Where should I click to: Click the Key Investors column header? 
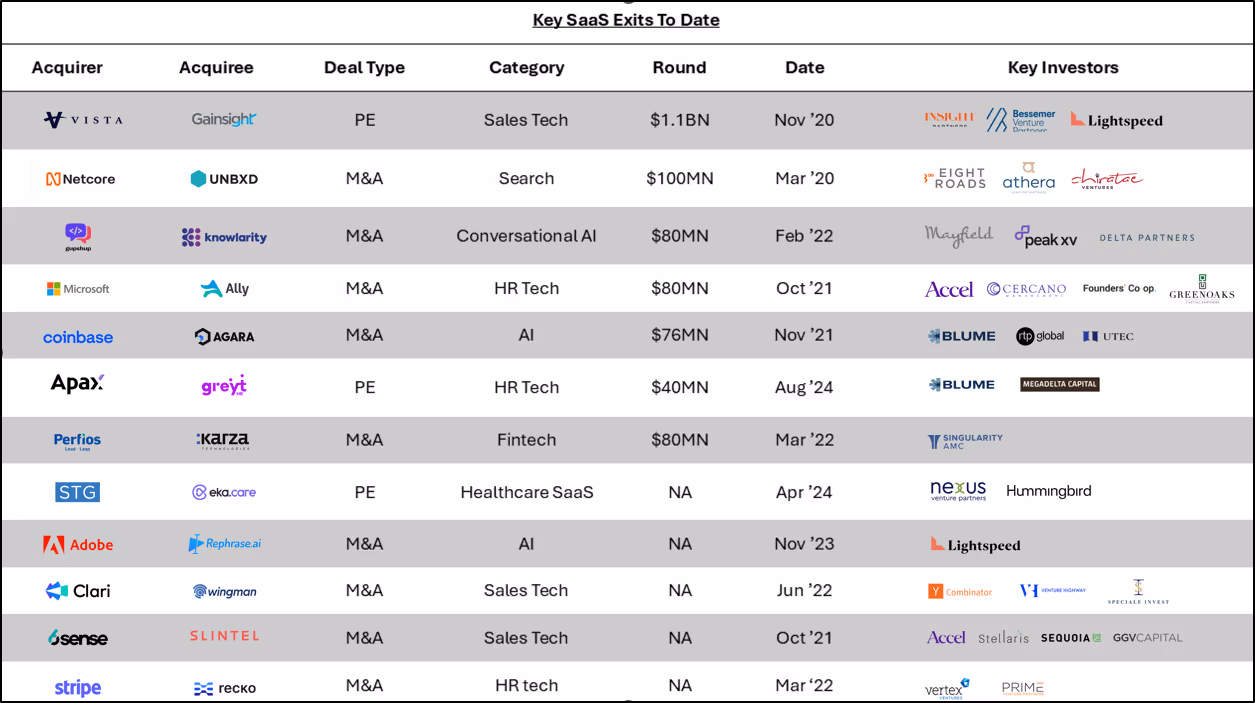[1063, 68]
